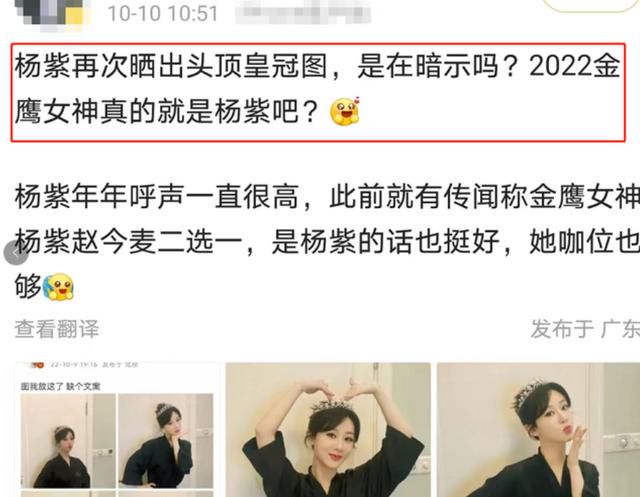
Task: Click small avatar inside the collage screenshot
Action: tap(38, 365)
